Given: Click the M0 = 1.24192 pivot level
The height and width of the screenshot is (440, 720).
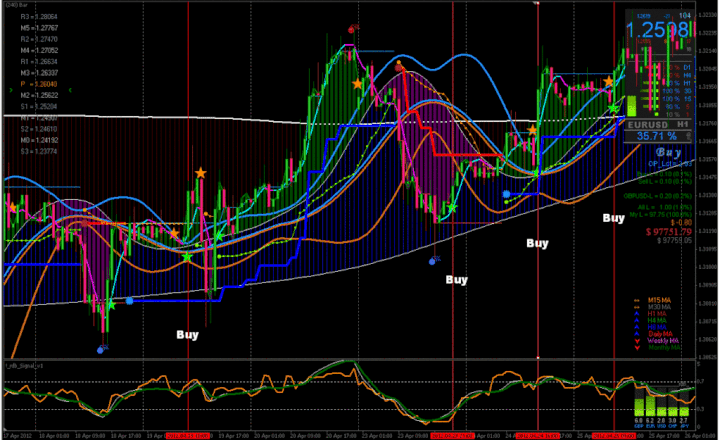Looking at the screenshot, I should pyautogui.click(x=39, y=140).
